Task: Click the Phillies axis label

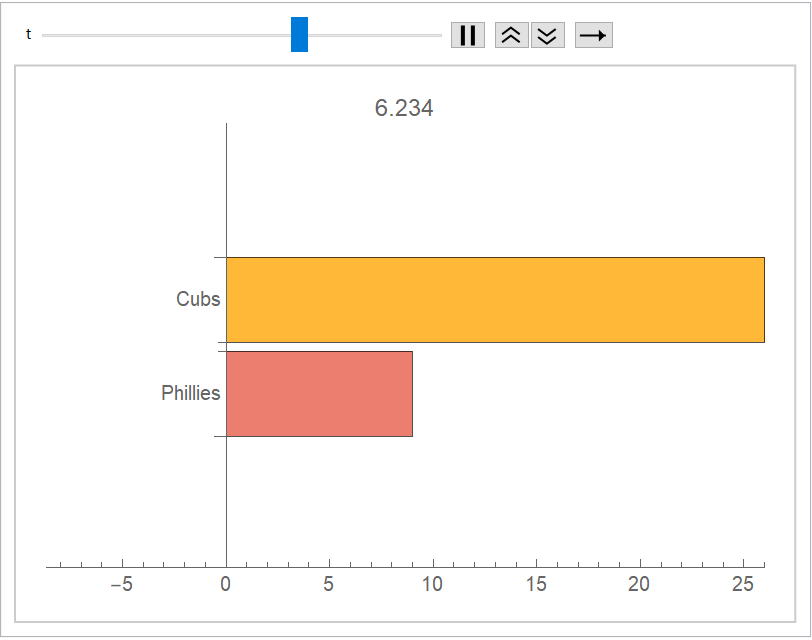Action: point(190,393)
